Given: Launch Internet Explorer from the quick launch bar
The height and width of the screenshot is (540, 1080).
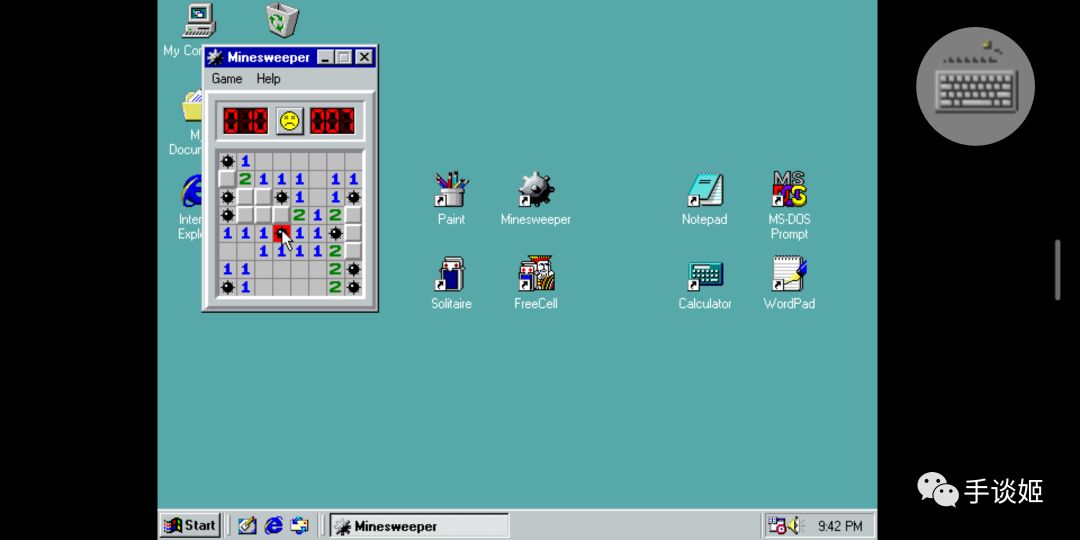Looking at the screenshot, I should (273, 526).
